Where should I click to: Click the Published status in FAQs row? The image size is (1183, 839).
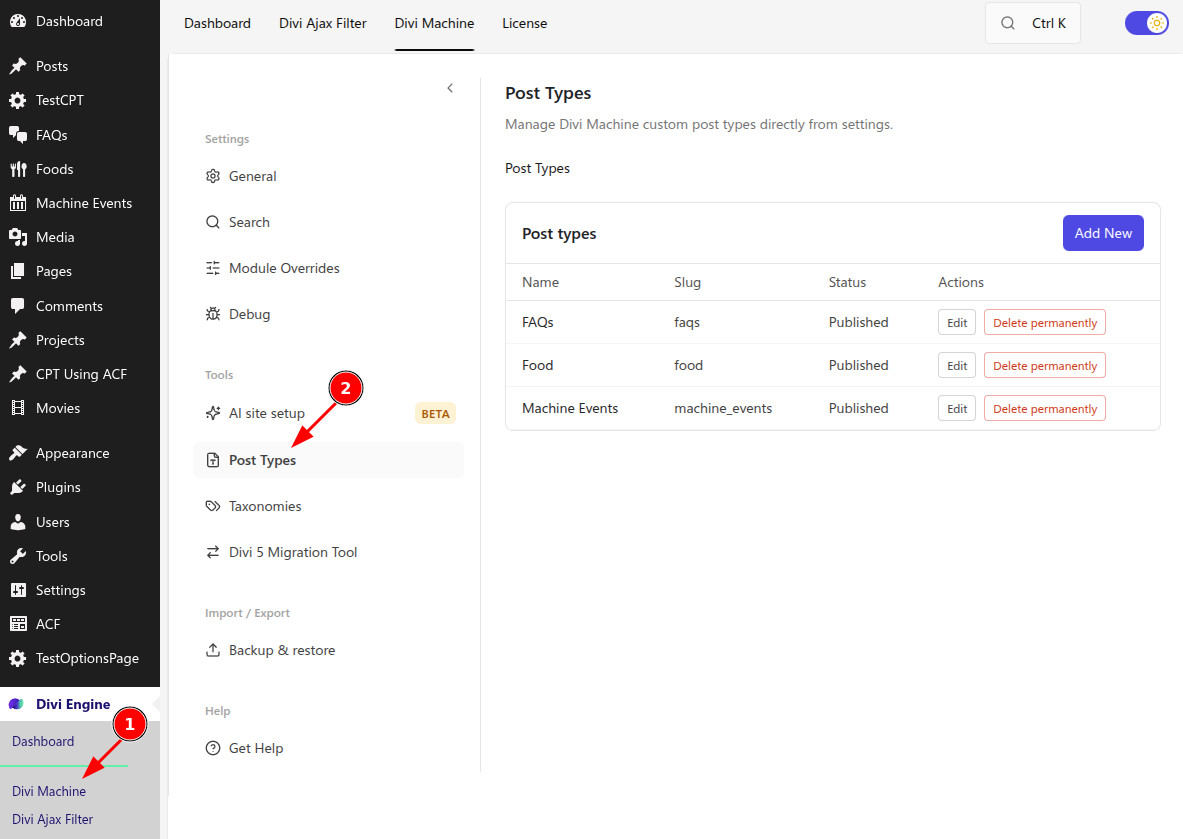[x=859, y=322]
